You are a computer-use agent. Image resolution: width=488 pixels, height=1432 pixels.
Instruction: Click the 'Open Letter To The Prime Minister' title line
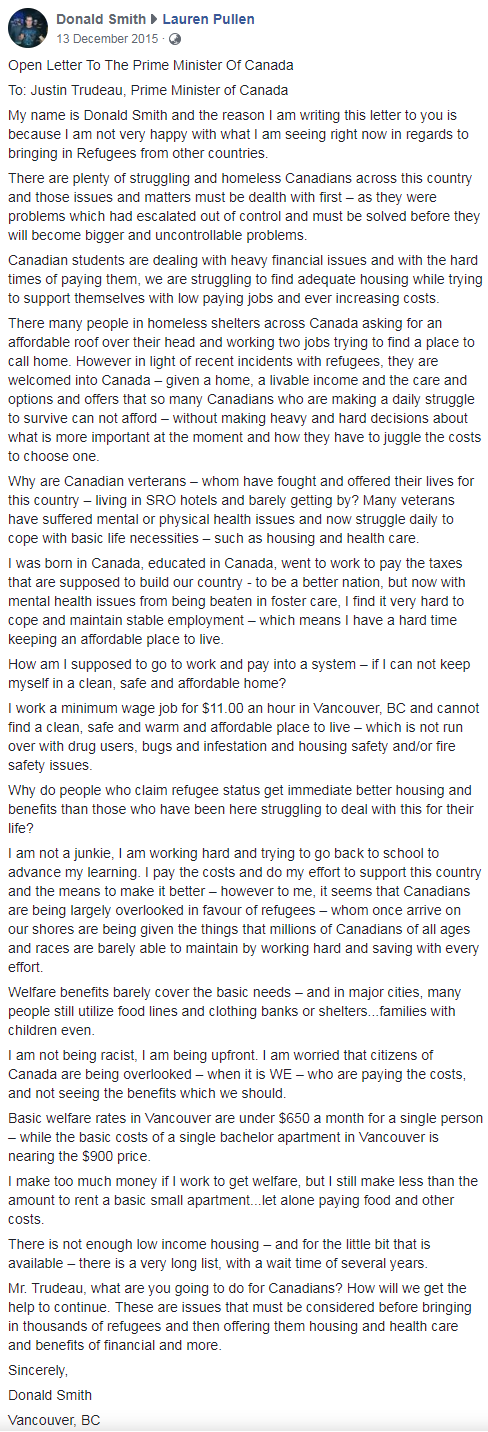pyautogui.click(x=151, y=66)
